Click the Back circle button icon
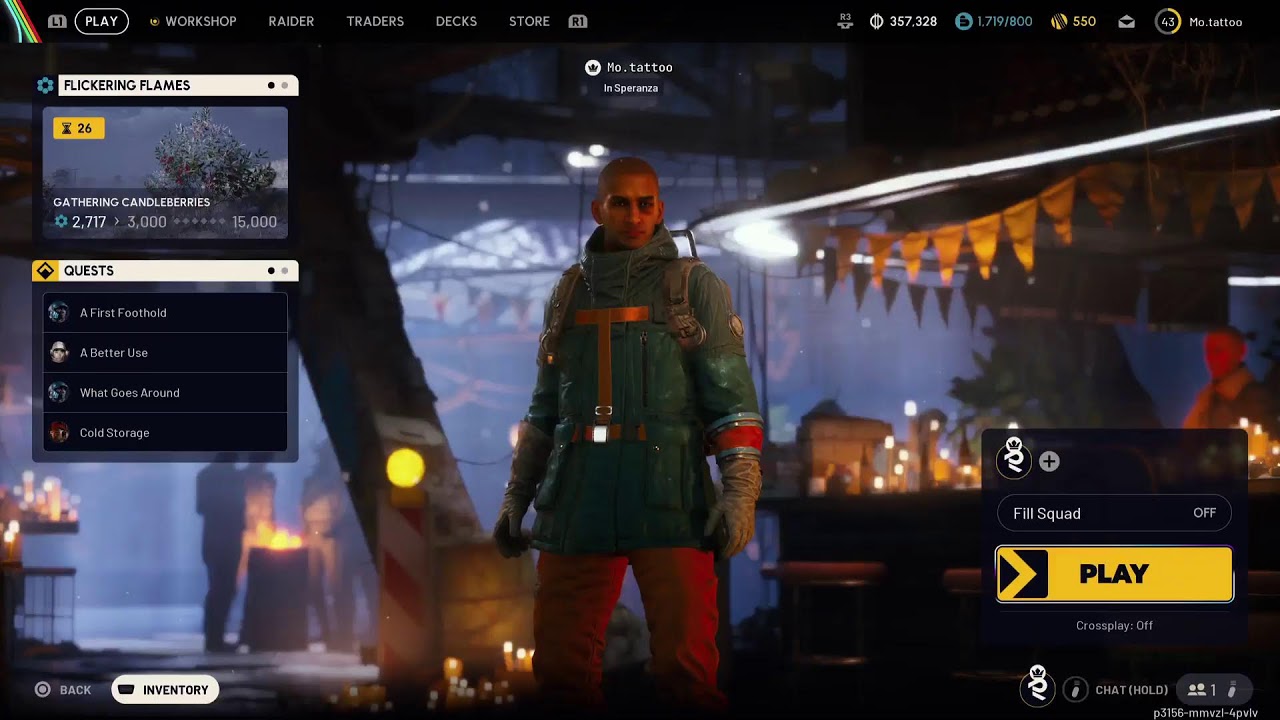 (x=43, y=690)
